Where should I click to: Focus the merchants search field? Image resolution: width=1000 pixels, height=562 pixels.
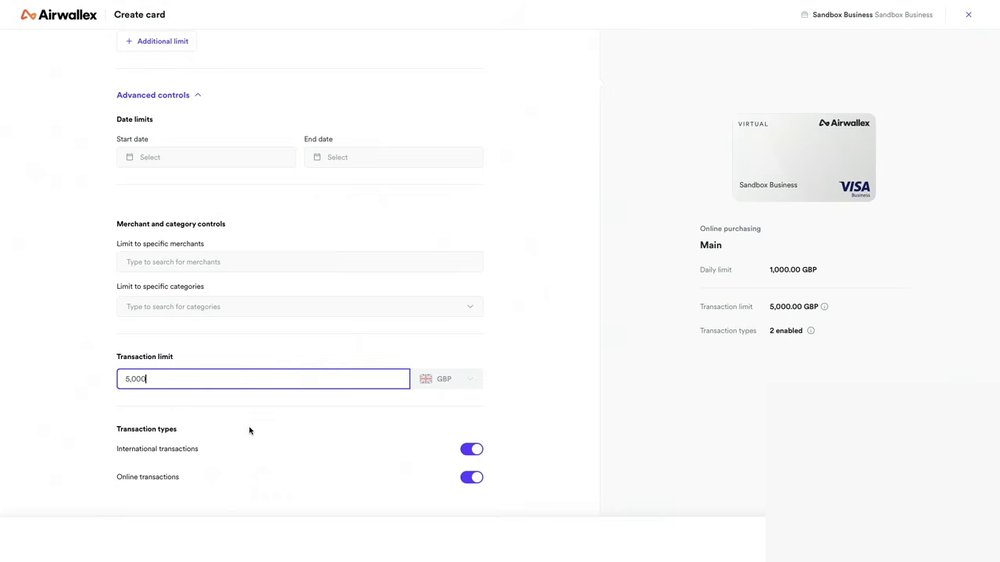point(300,262)
